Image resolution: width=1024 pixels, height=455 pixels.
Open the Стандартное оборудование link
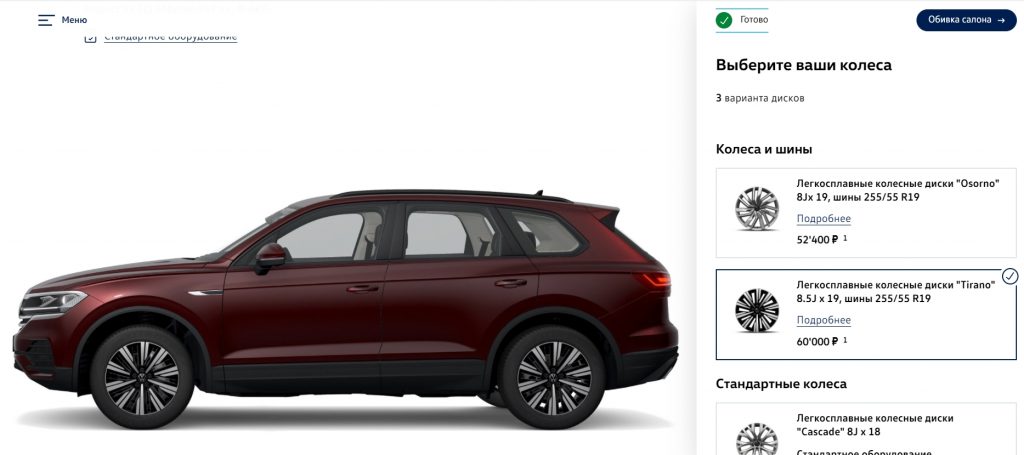170,37
